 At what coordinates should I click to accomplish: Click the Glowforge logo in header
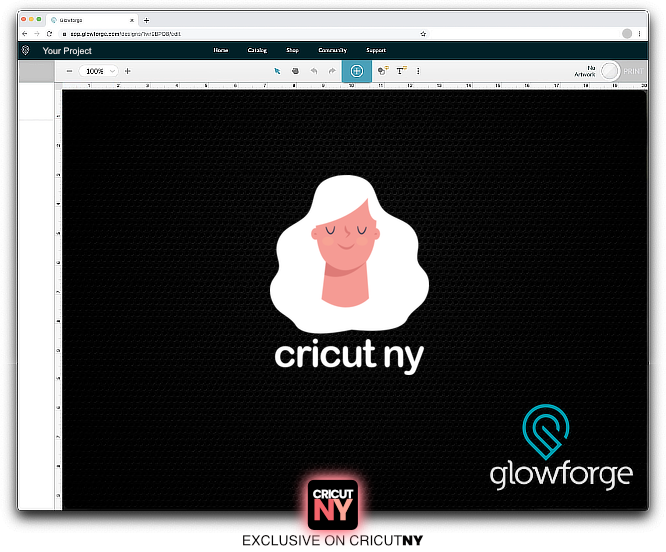point(26,50)
